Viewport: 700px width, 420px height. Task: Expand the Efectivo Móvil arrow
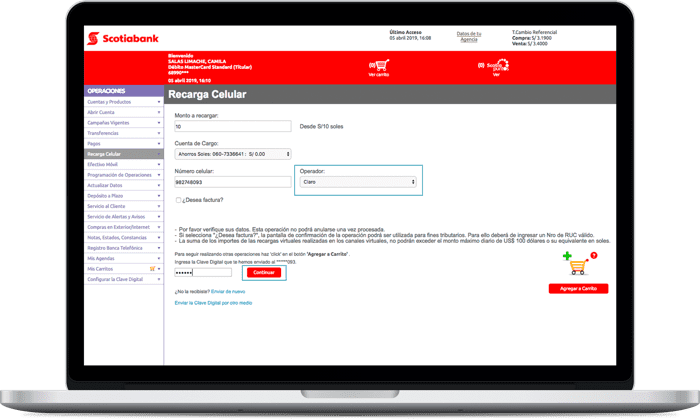click(159, 165)
